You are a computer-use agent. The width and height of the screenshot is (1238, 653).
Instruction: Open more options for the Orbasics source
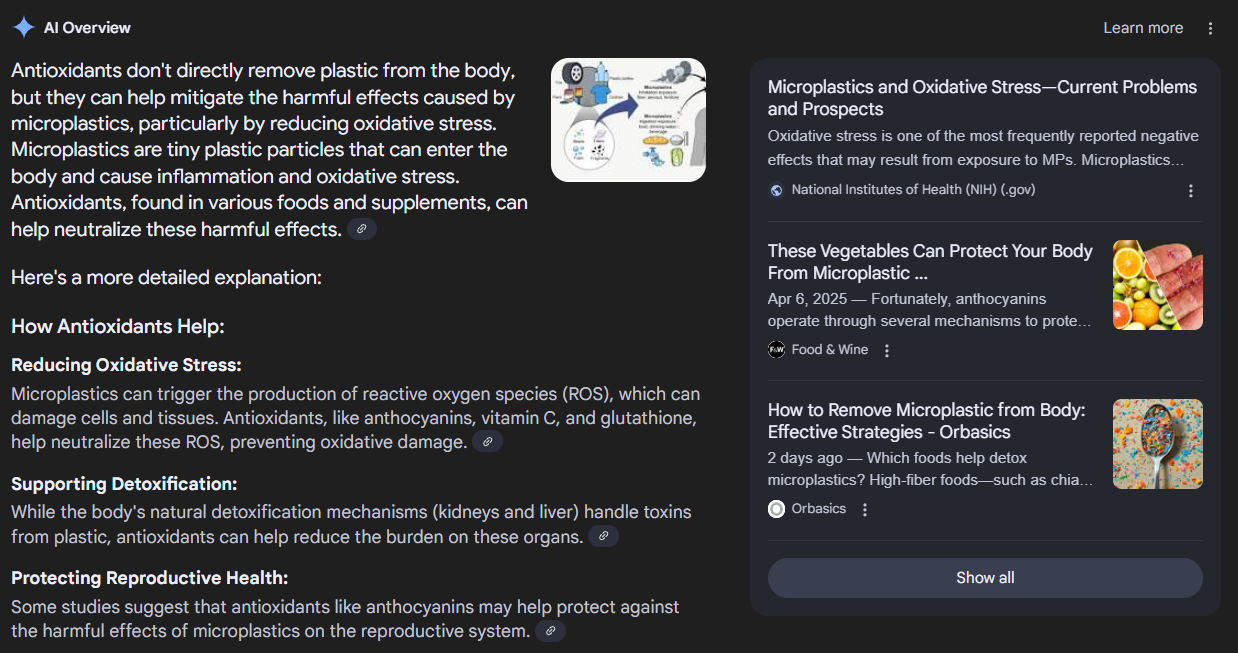(x=865, y=509)
